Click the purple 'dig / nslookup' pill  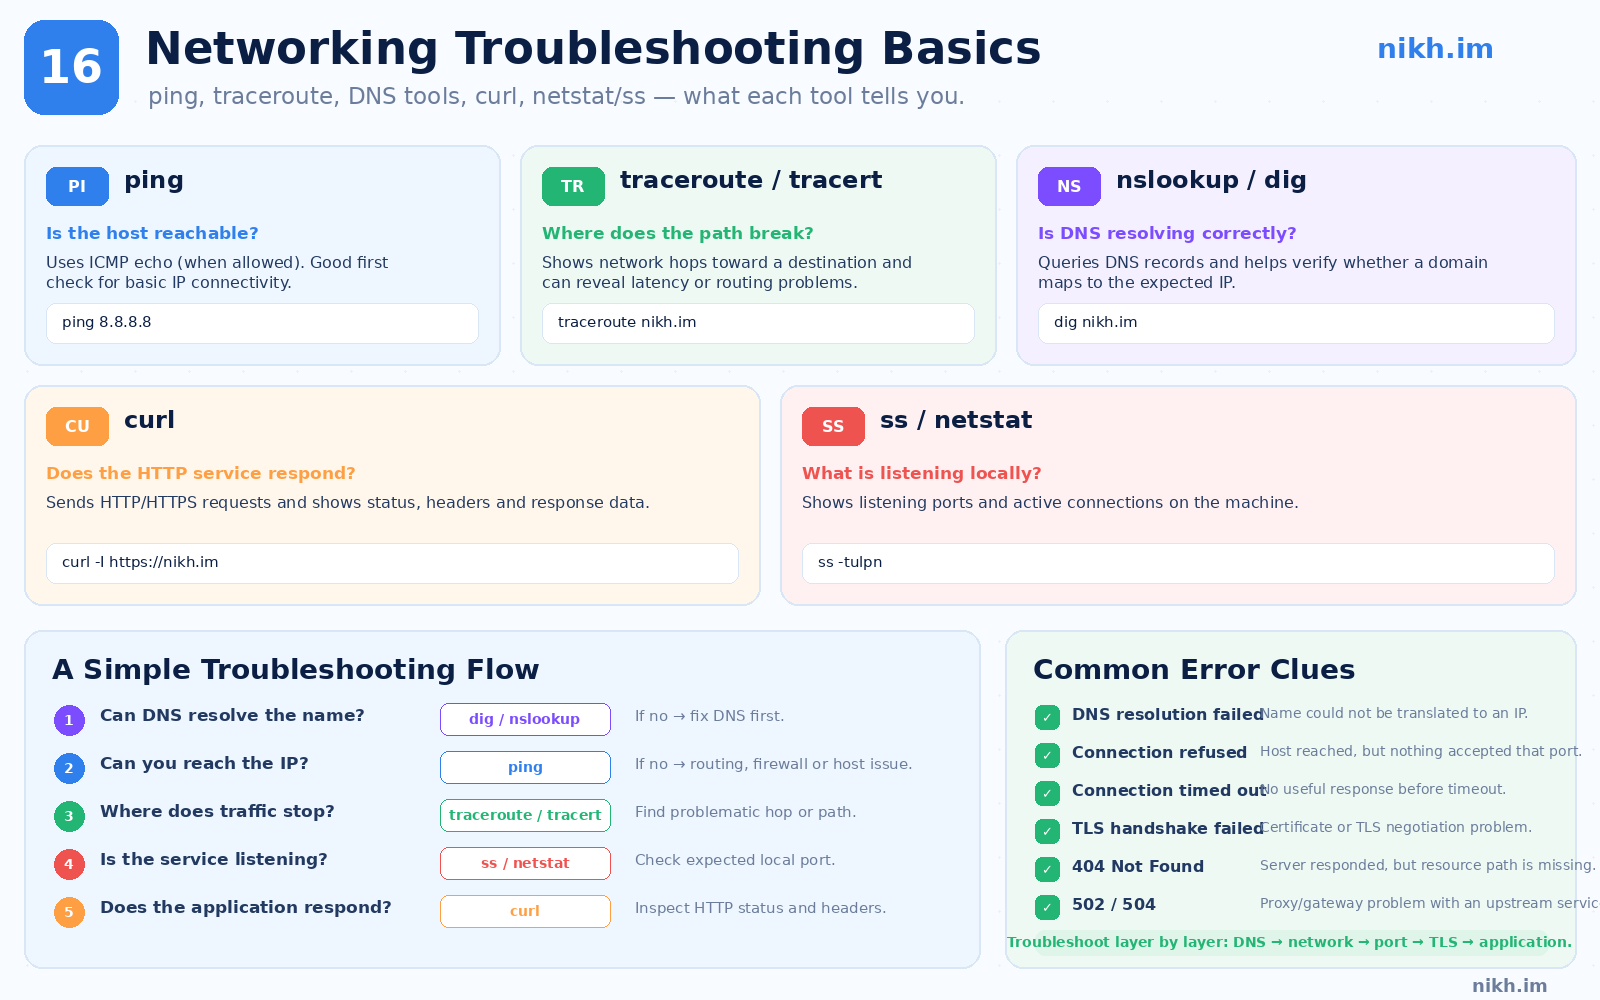click(x=525, y=719)
